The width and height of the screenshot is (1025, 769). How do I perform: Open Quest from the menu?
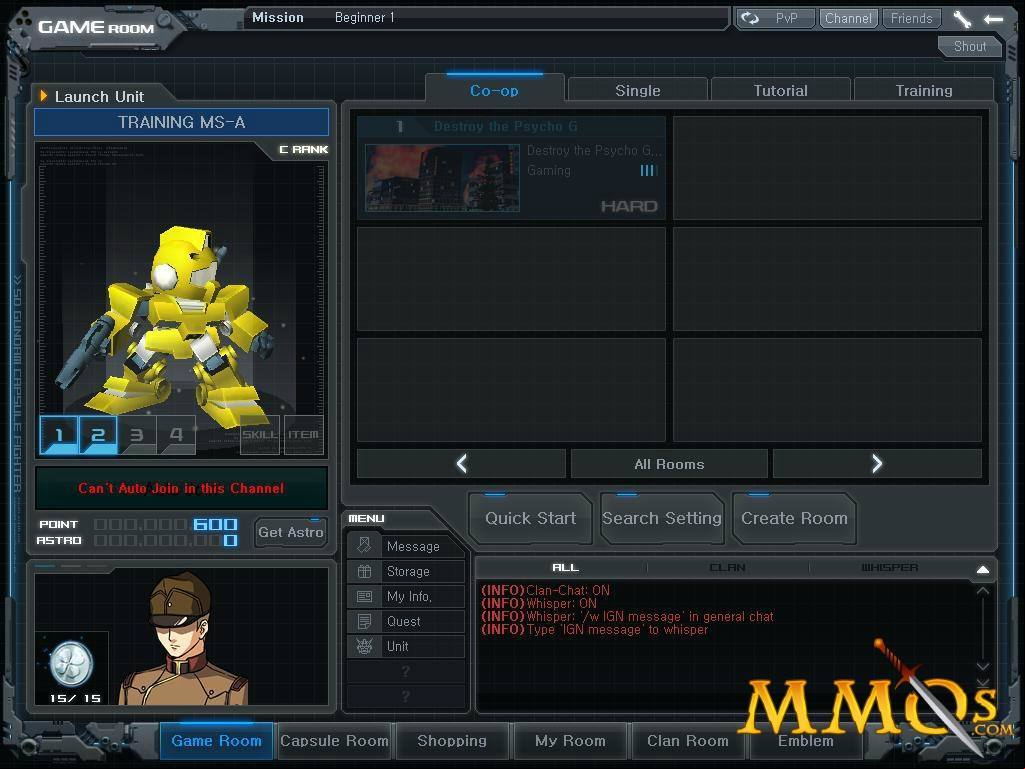(x=406, y=621)
